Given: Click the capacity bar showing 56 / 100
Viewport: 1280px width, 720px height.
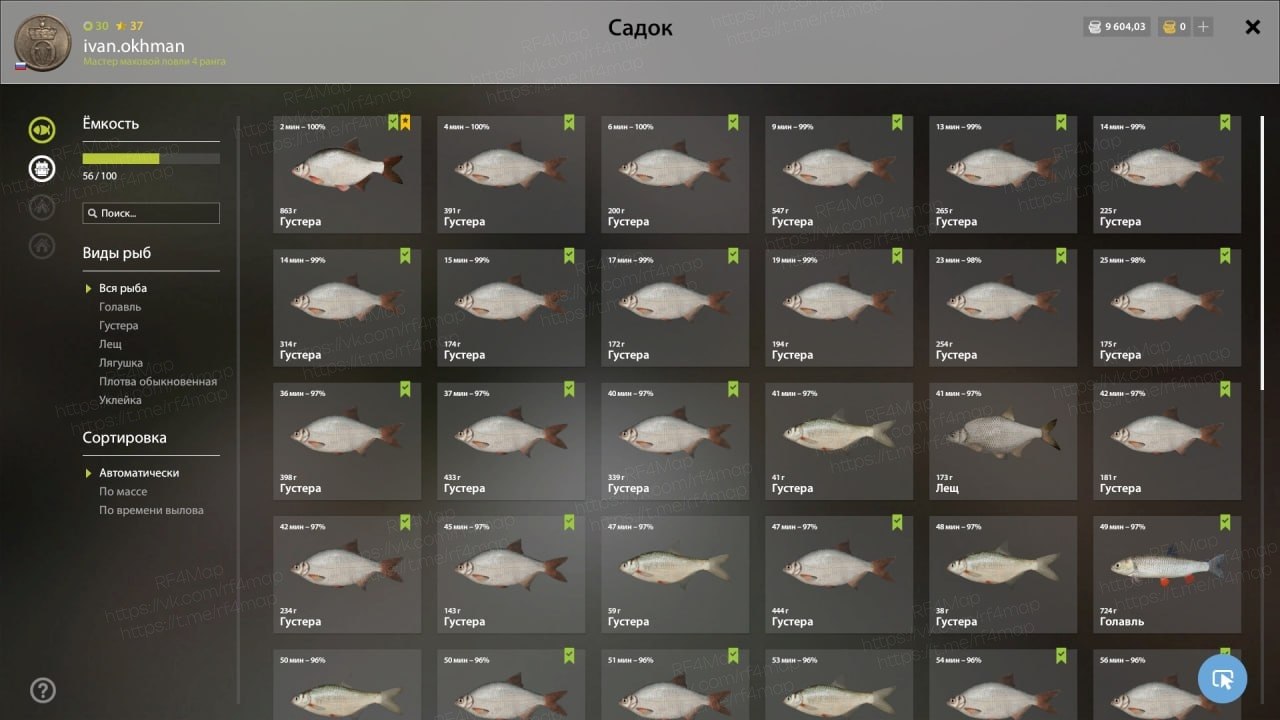Looking at the screenshot, I should tap(151, 158).
